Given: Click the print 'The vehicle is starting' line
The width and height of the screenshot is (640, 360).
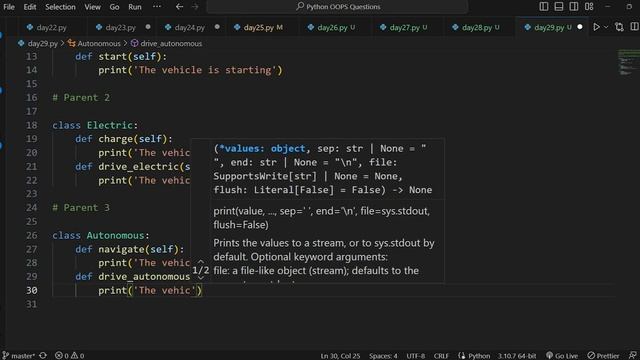Looking at the screenshot, I should (190, 70).
